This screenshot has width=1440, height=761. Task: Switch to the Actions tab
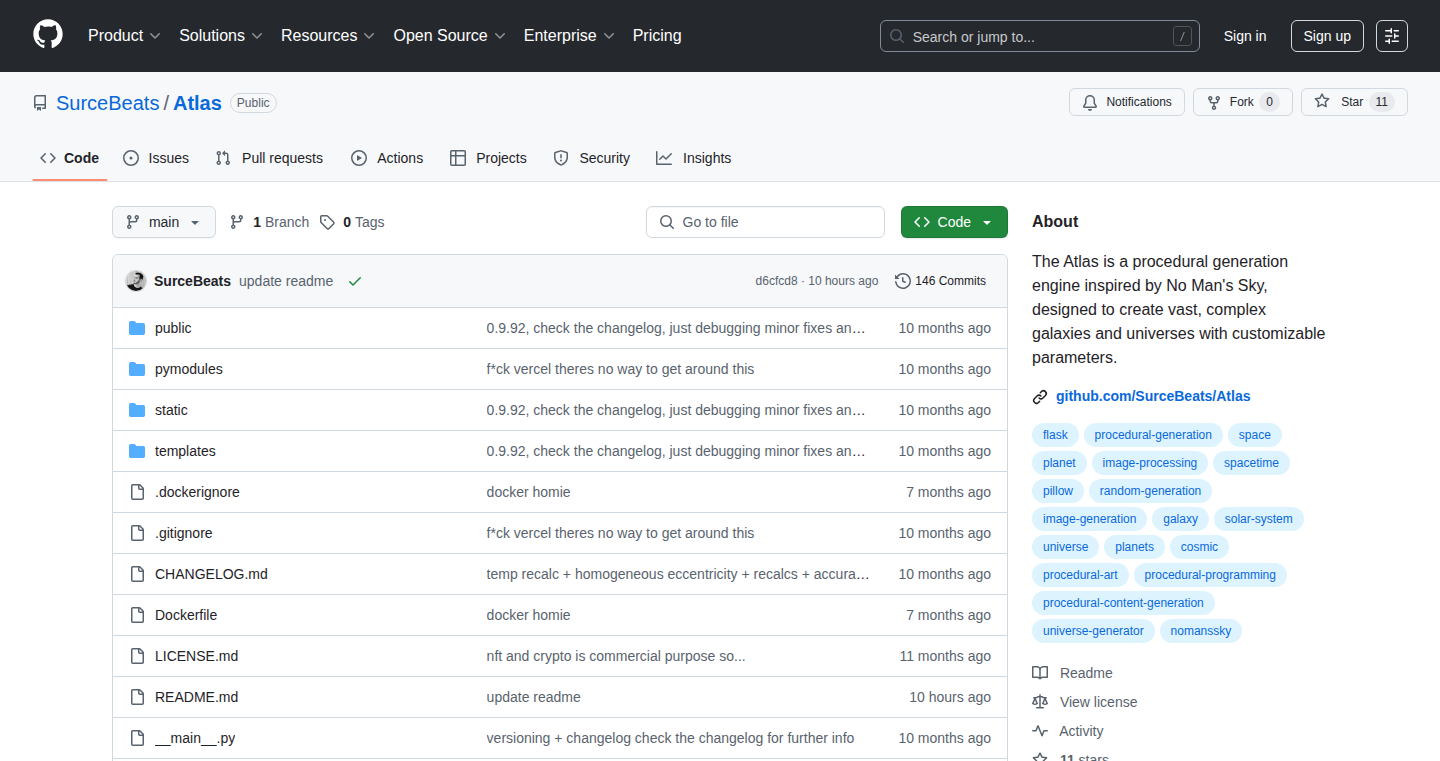pos(387,158)
